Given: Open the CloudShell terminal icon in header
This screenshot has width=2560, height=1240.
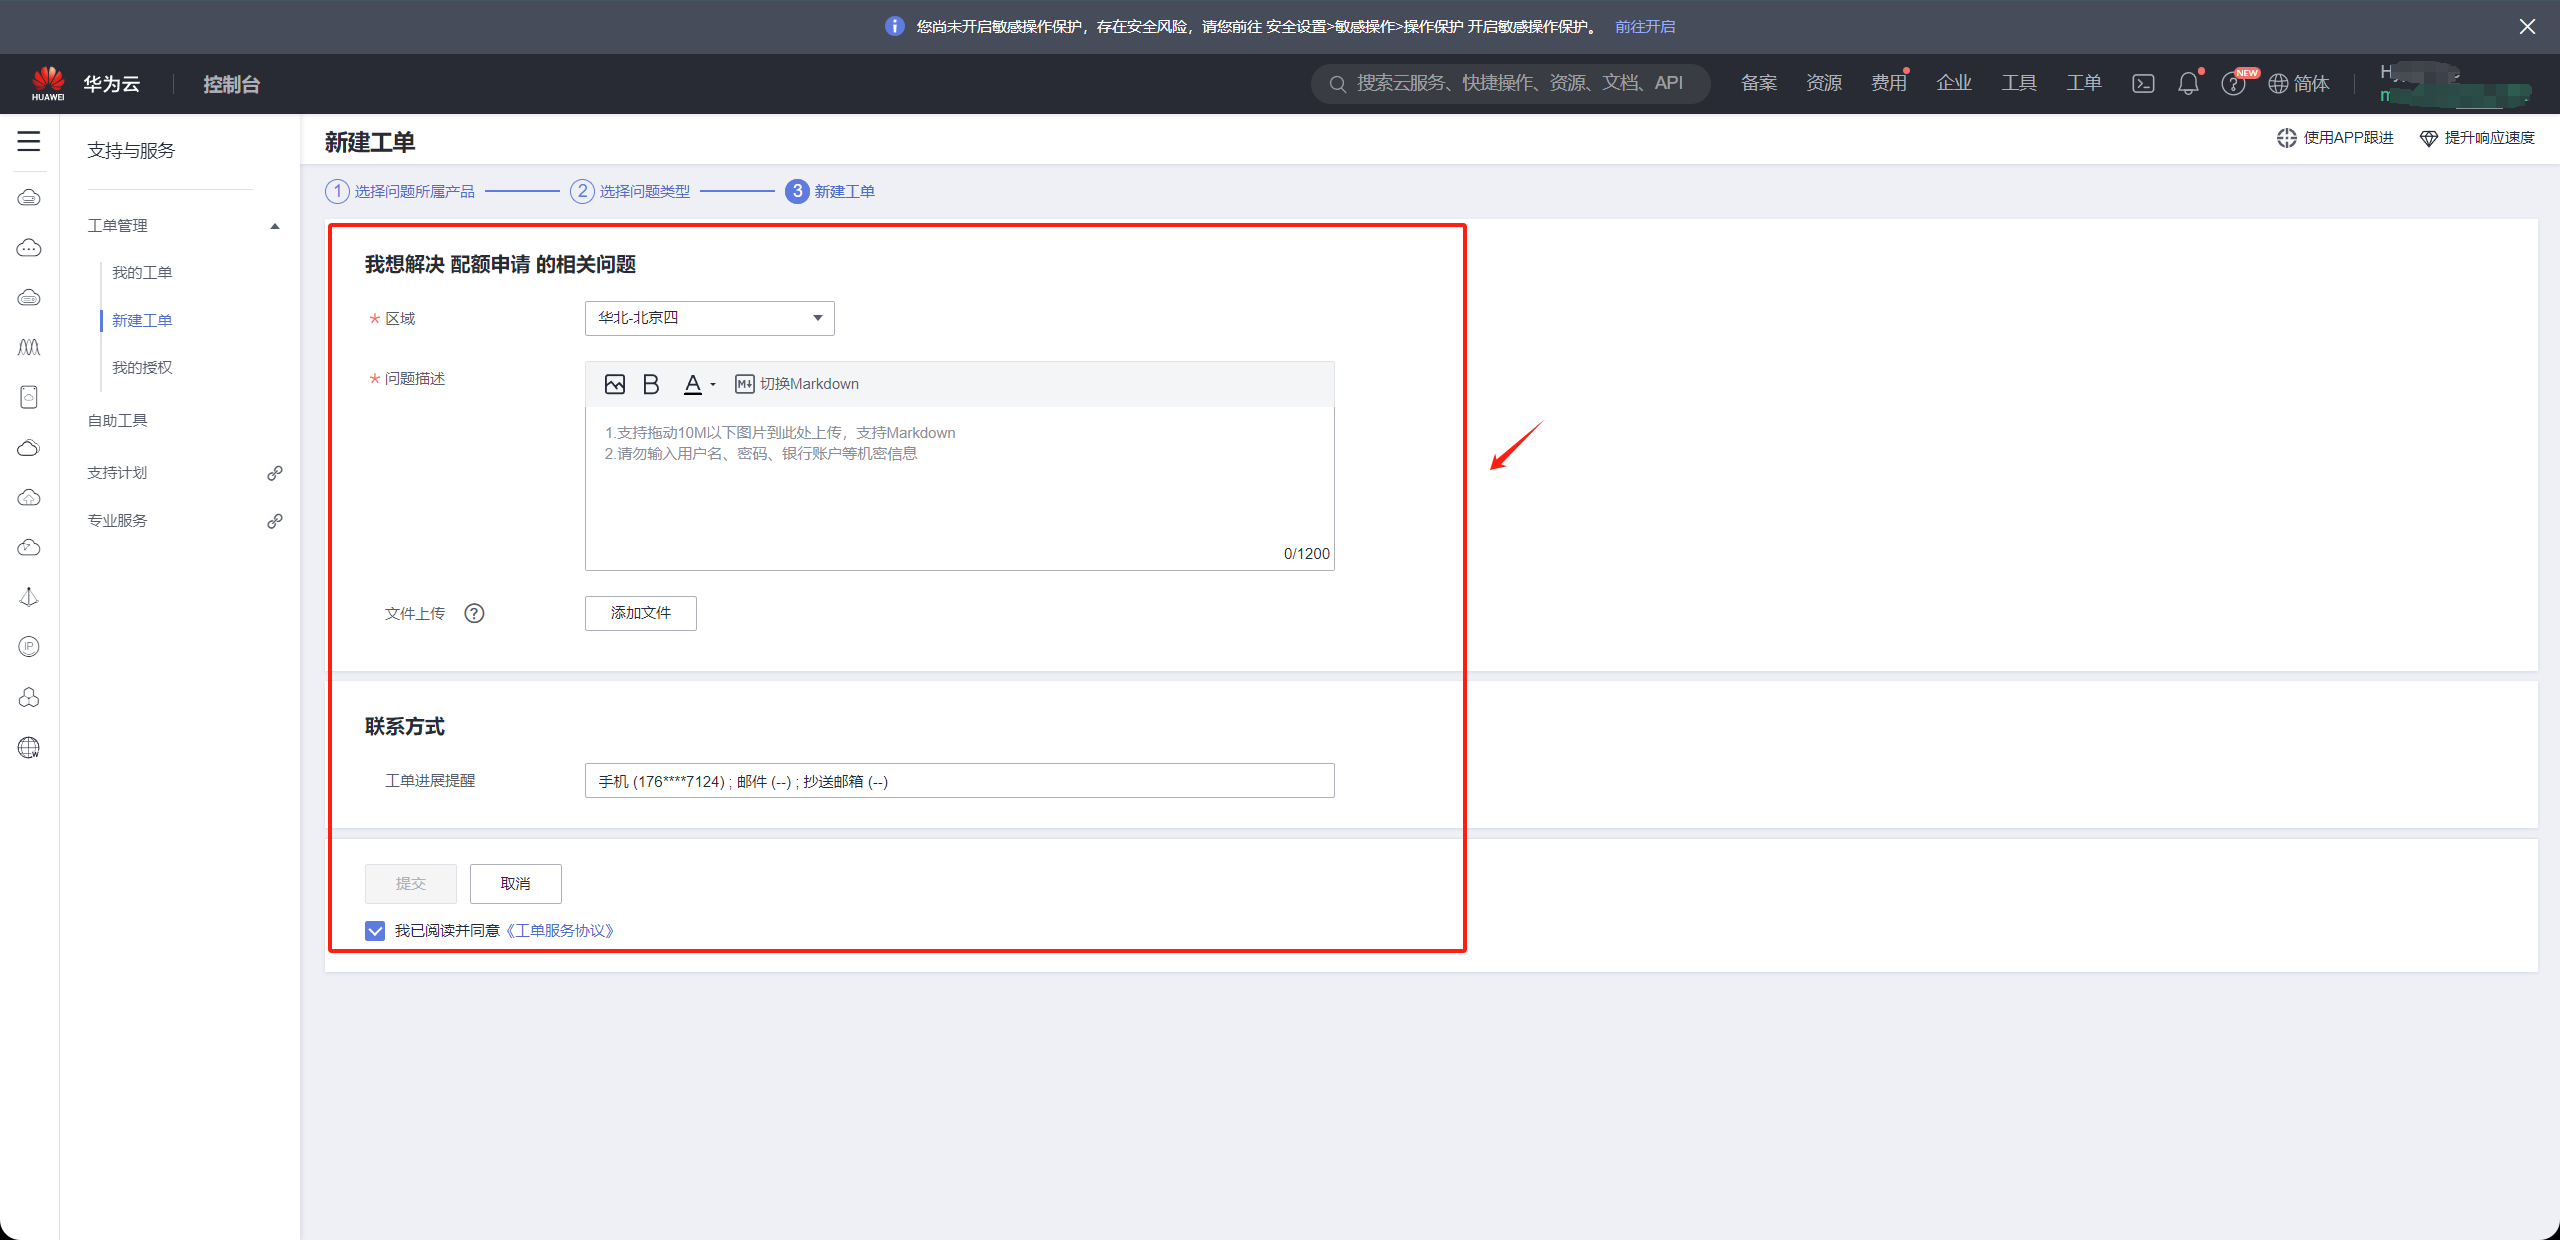Looking at the screenshot, I should click(x=2143, y=83).
